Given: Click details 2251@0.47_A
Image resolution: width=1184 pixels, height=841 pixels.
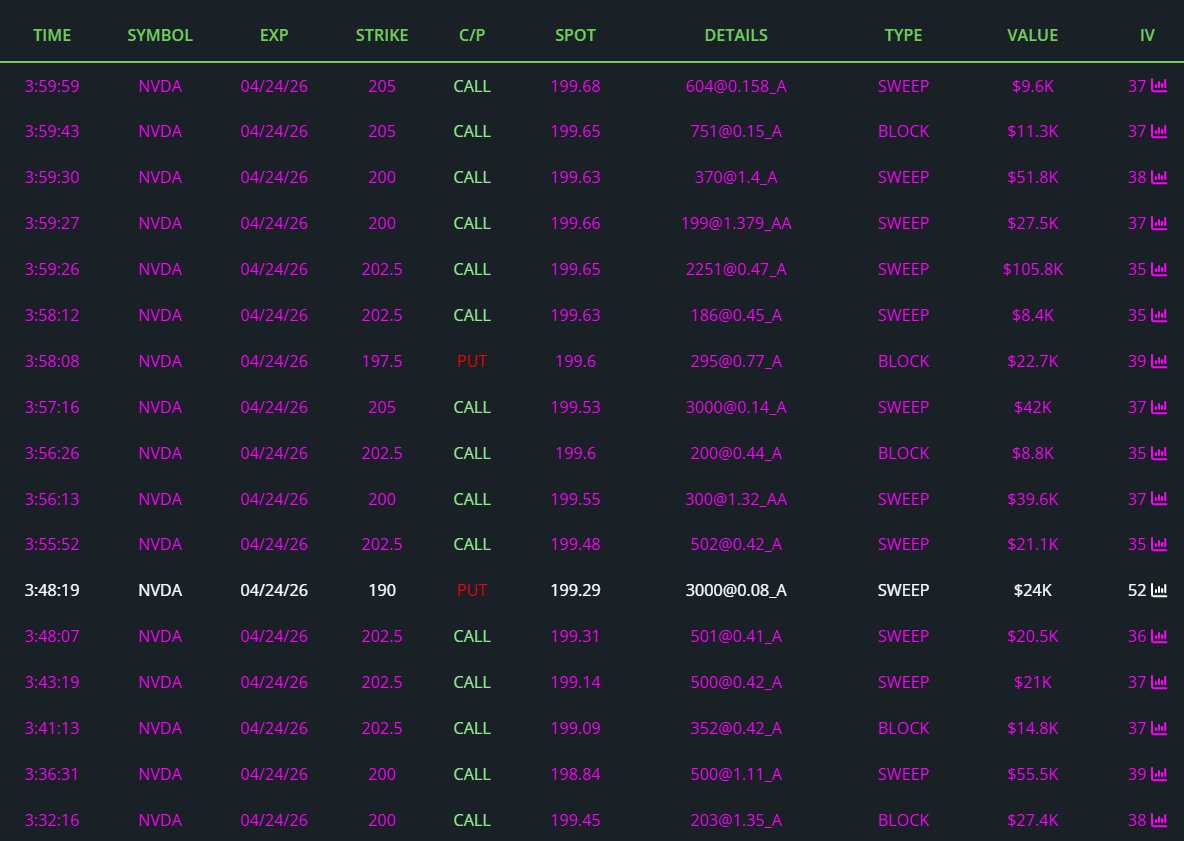Looking at the screenshot, I should 736,270.
